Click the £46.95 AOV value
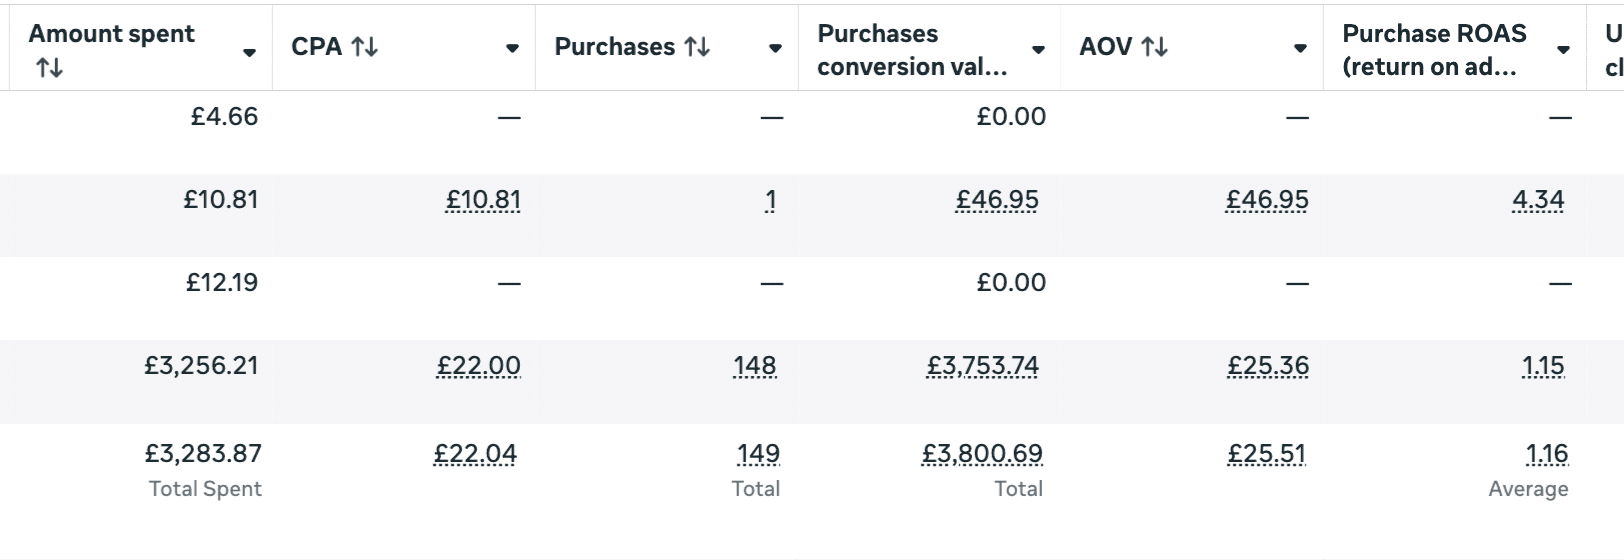The height and width of the screenshot is (560, 1624). 1267,200
